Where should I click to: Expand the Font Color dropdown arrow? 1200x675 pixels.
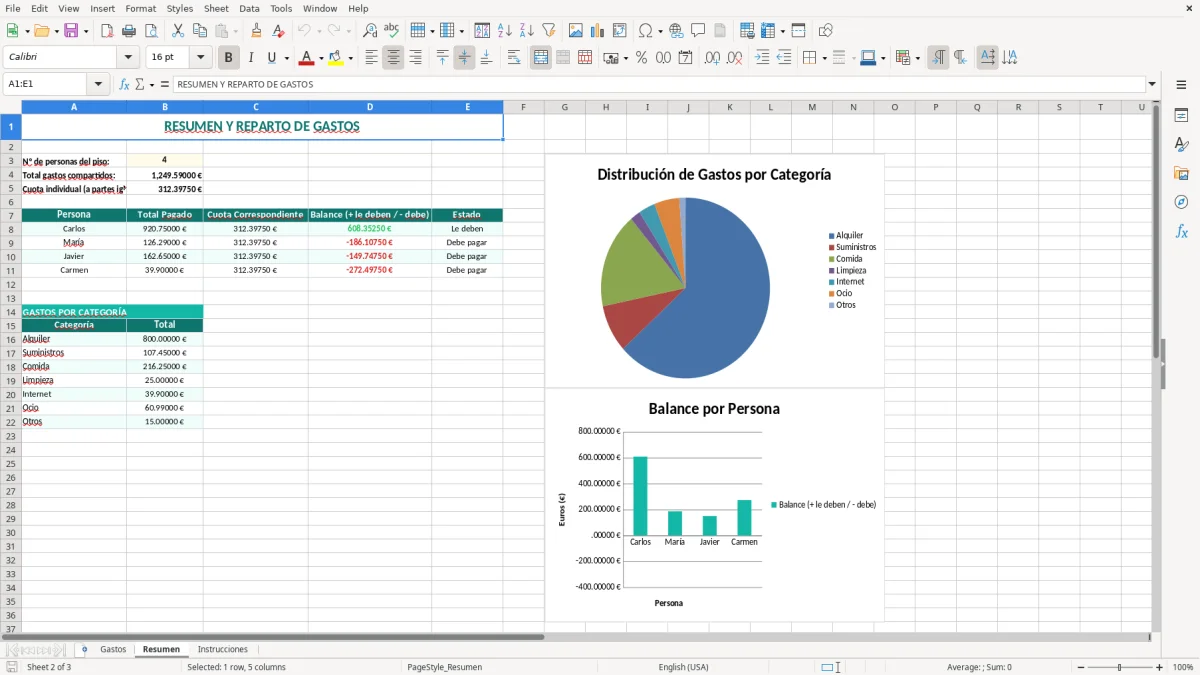(x=321, y=58)
